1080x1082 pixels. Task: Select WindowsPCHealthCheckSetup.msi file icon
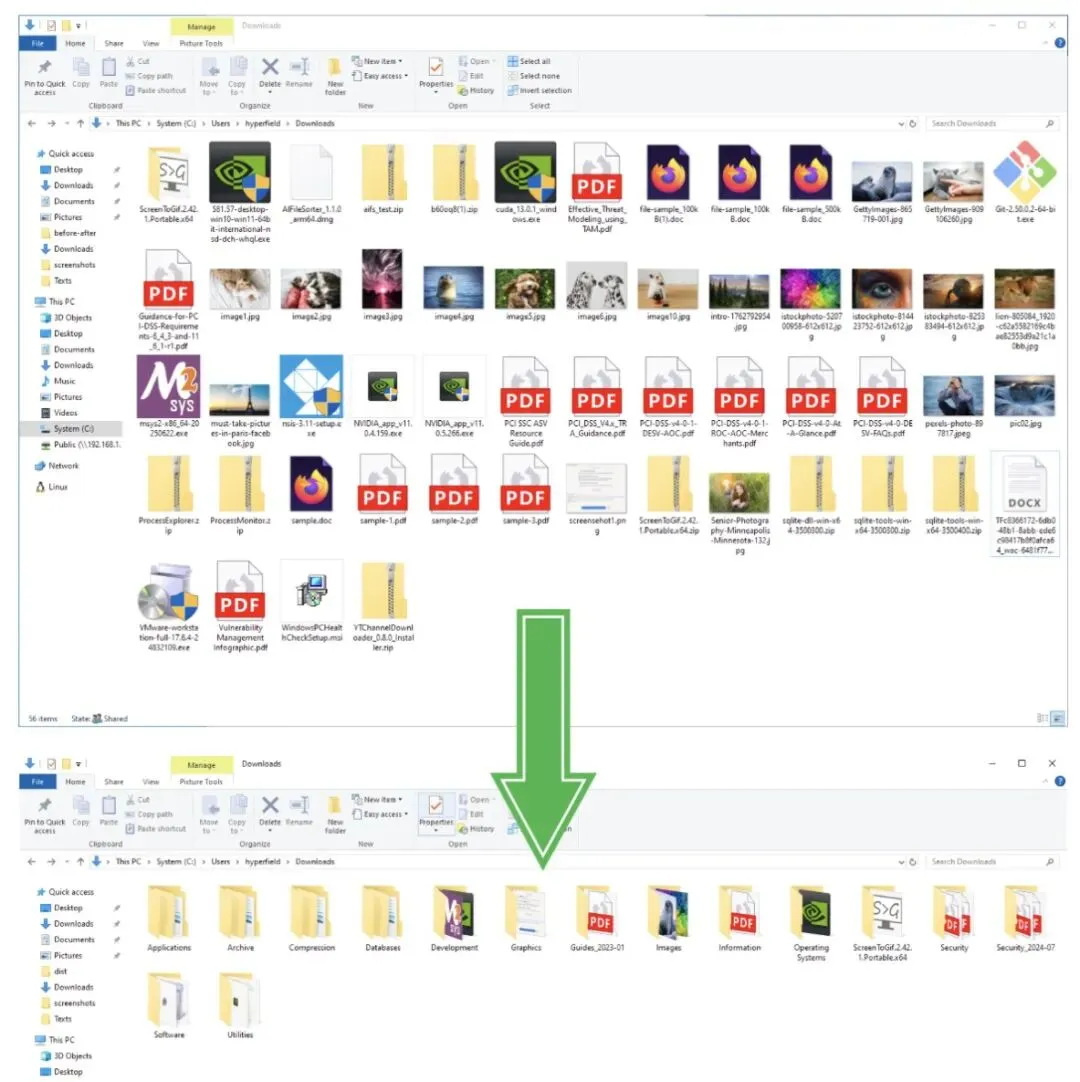(311, 592)
